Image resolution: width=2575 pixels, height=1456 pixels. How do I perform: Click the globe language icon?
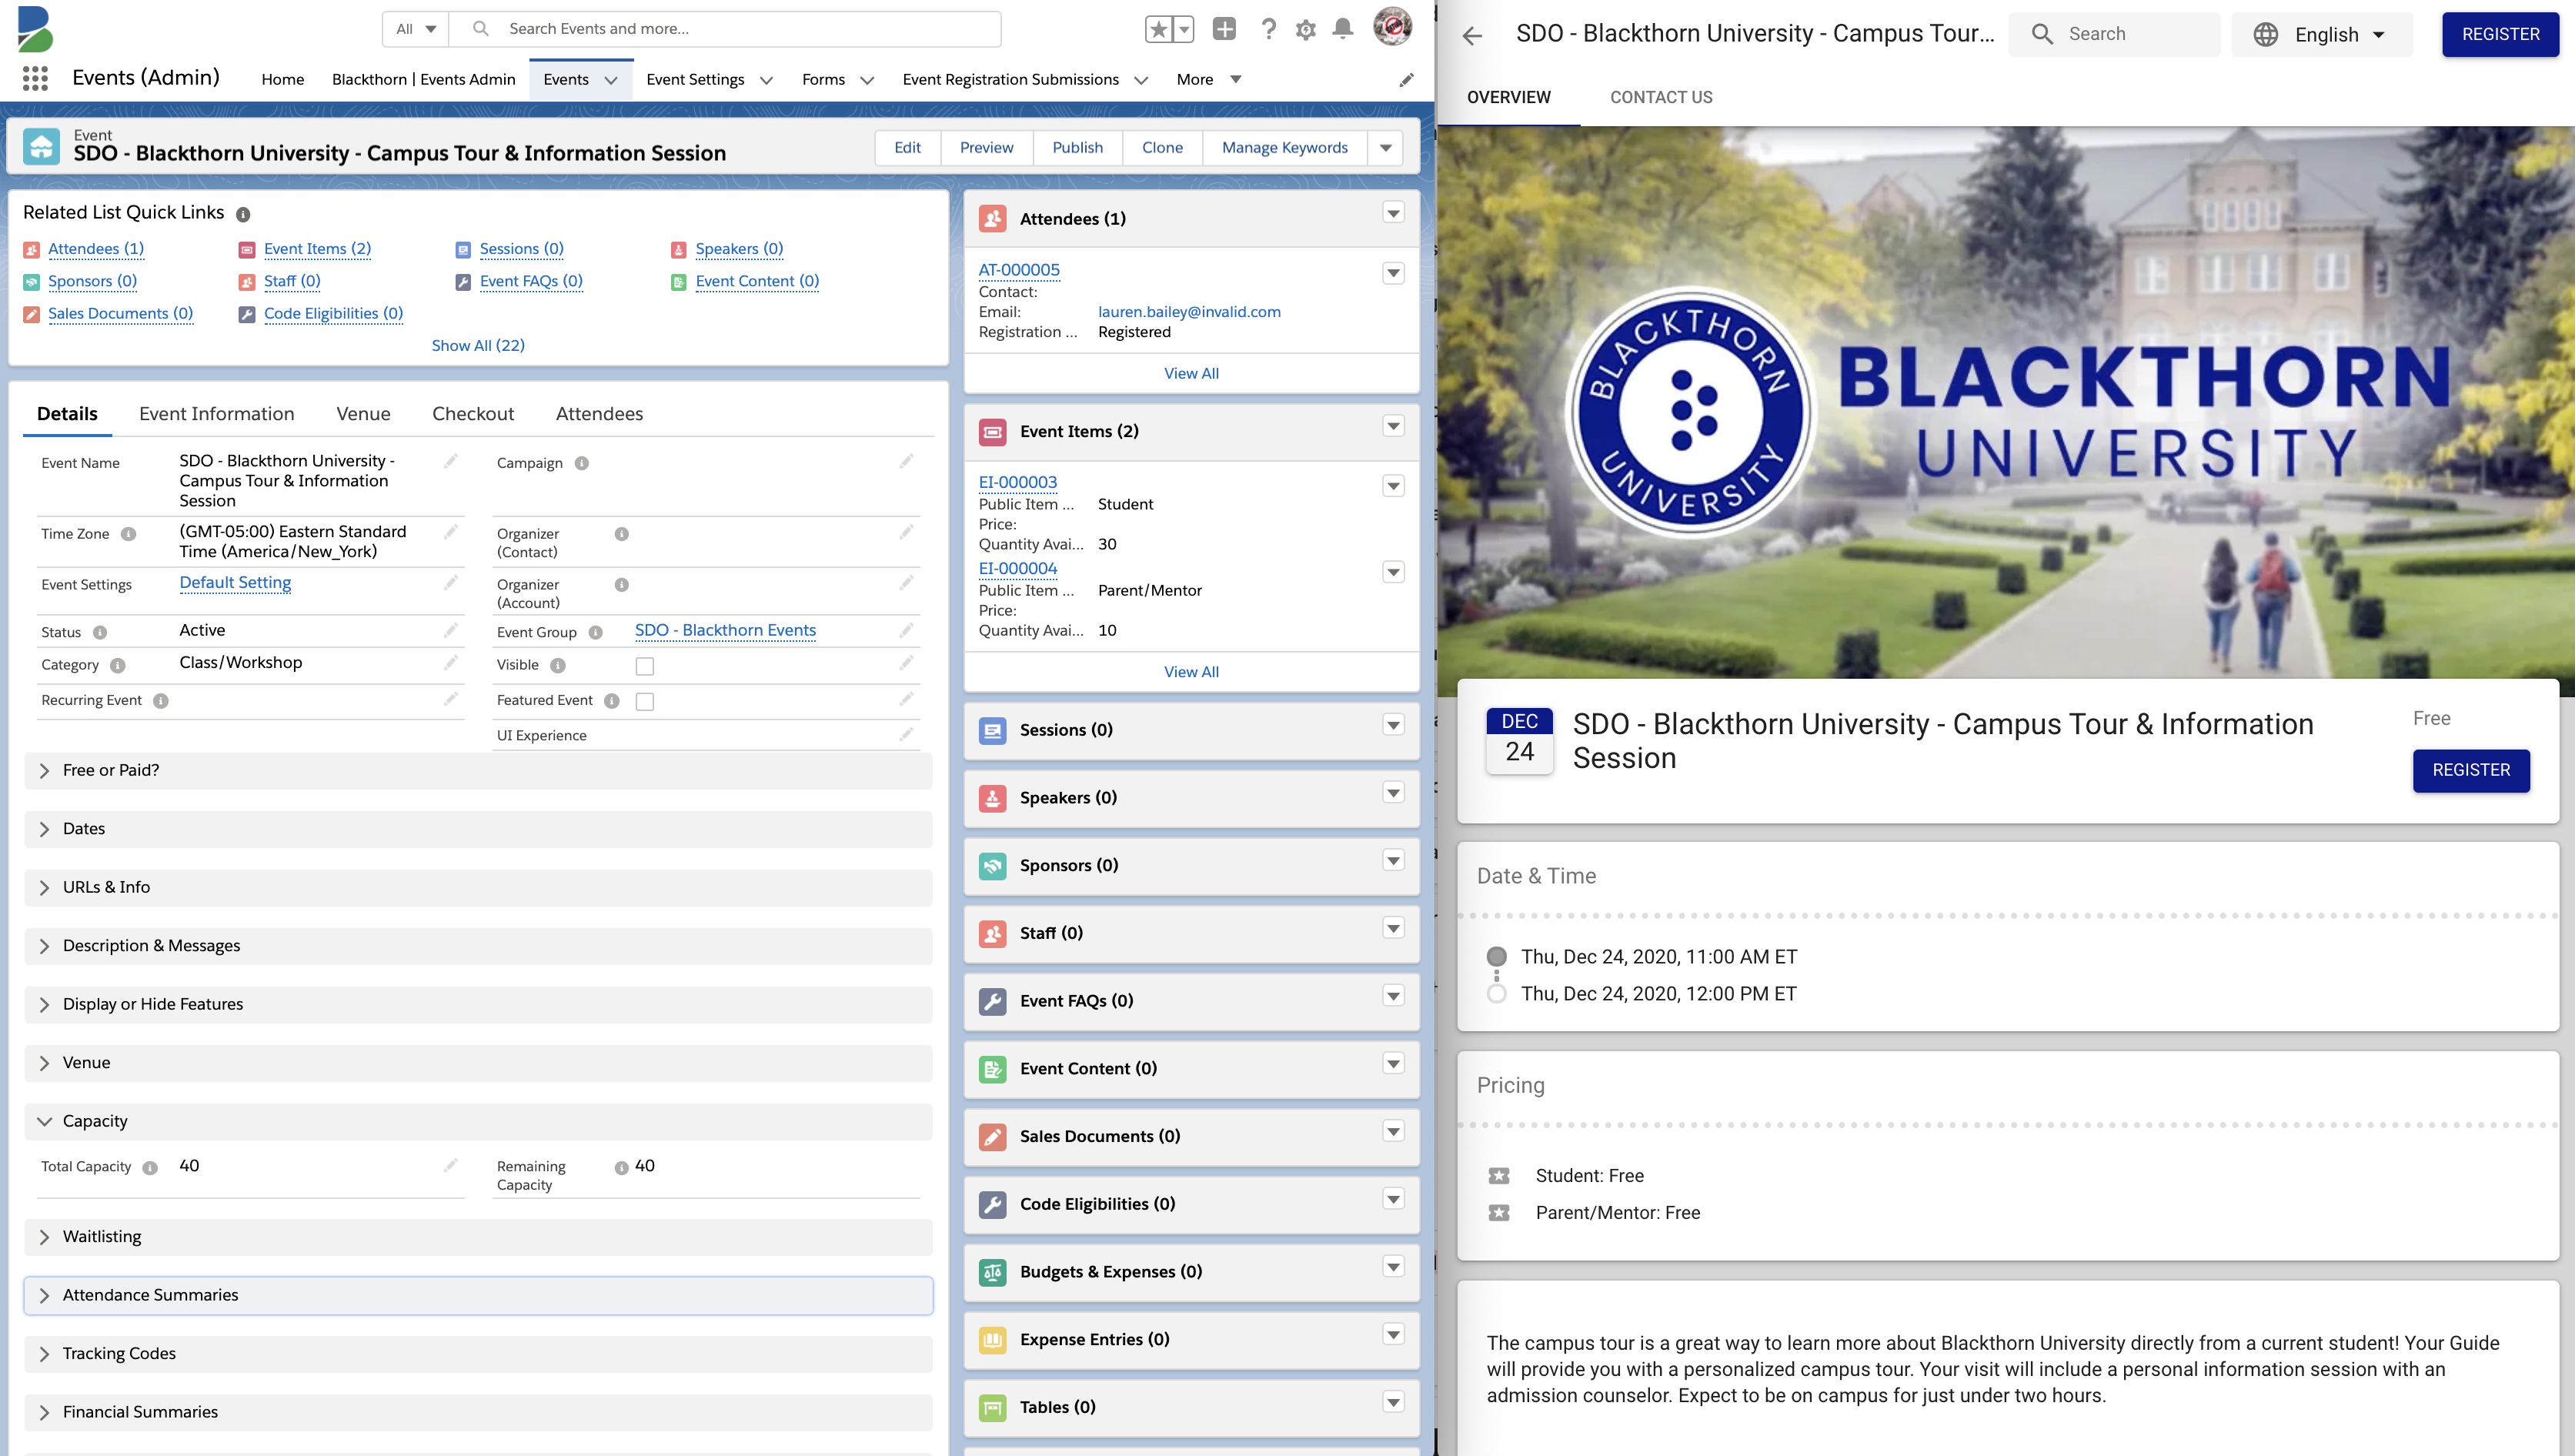coord(2265,35)
